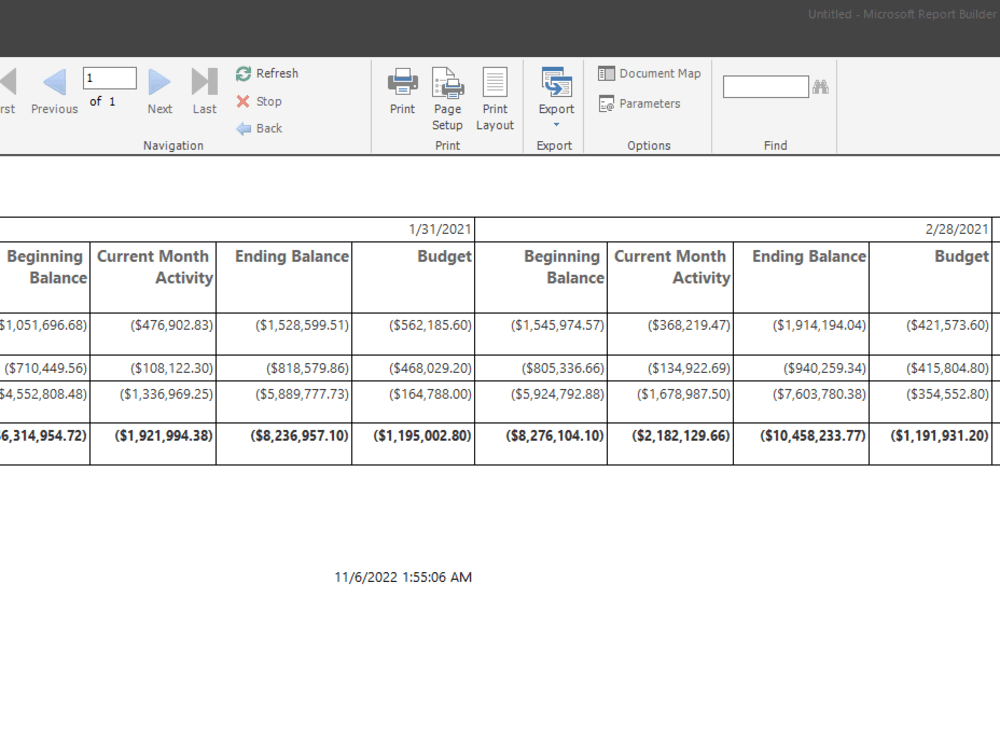Click the First page arrow icon
This screenshot has height=750, width=1000.
coord(8,82)
